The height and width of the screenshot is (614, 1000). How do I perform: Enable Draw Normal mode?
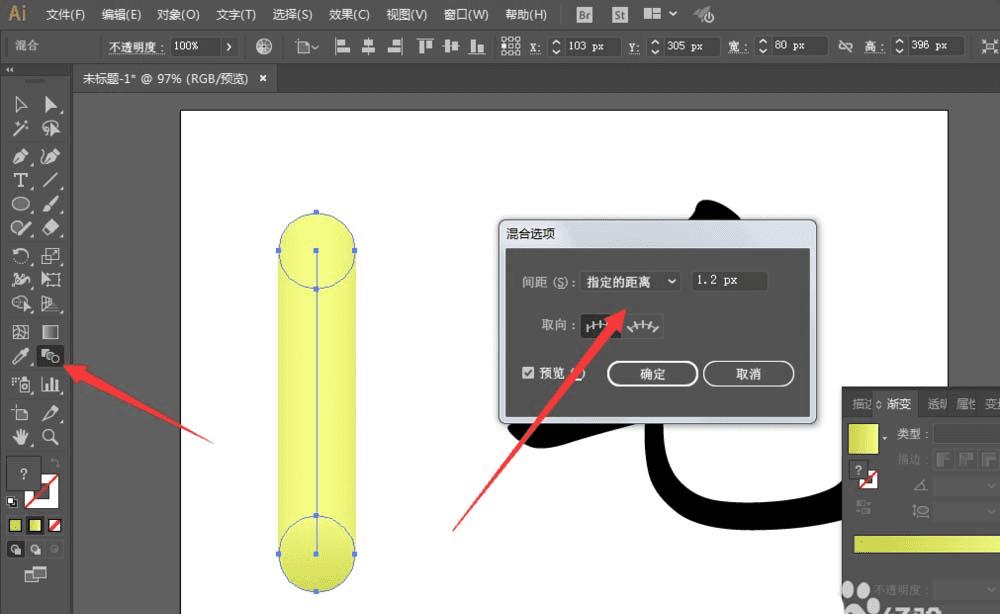(x=16, y=549)
